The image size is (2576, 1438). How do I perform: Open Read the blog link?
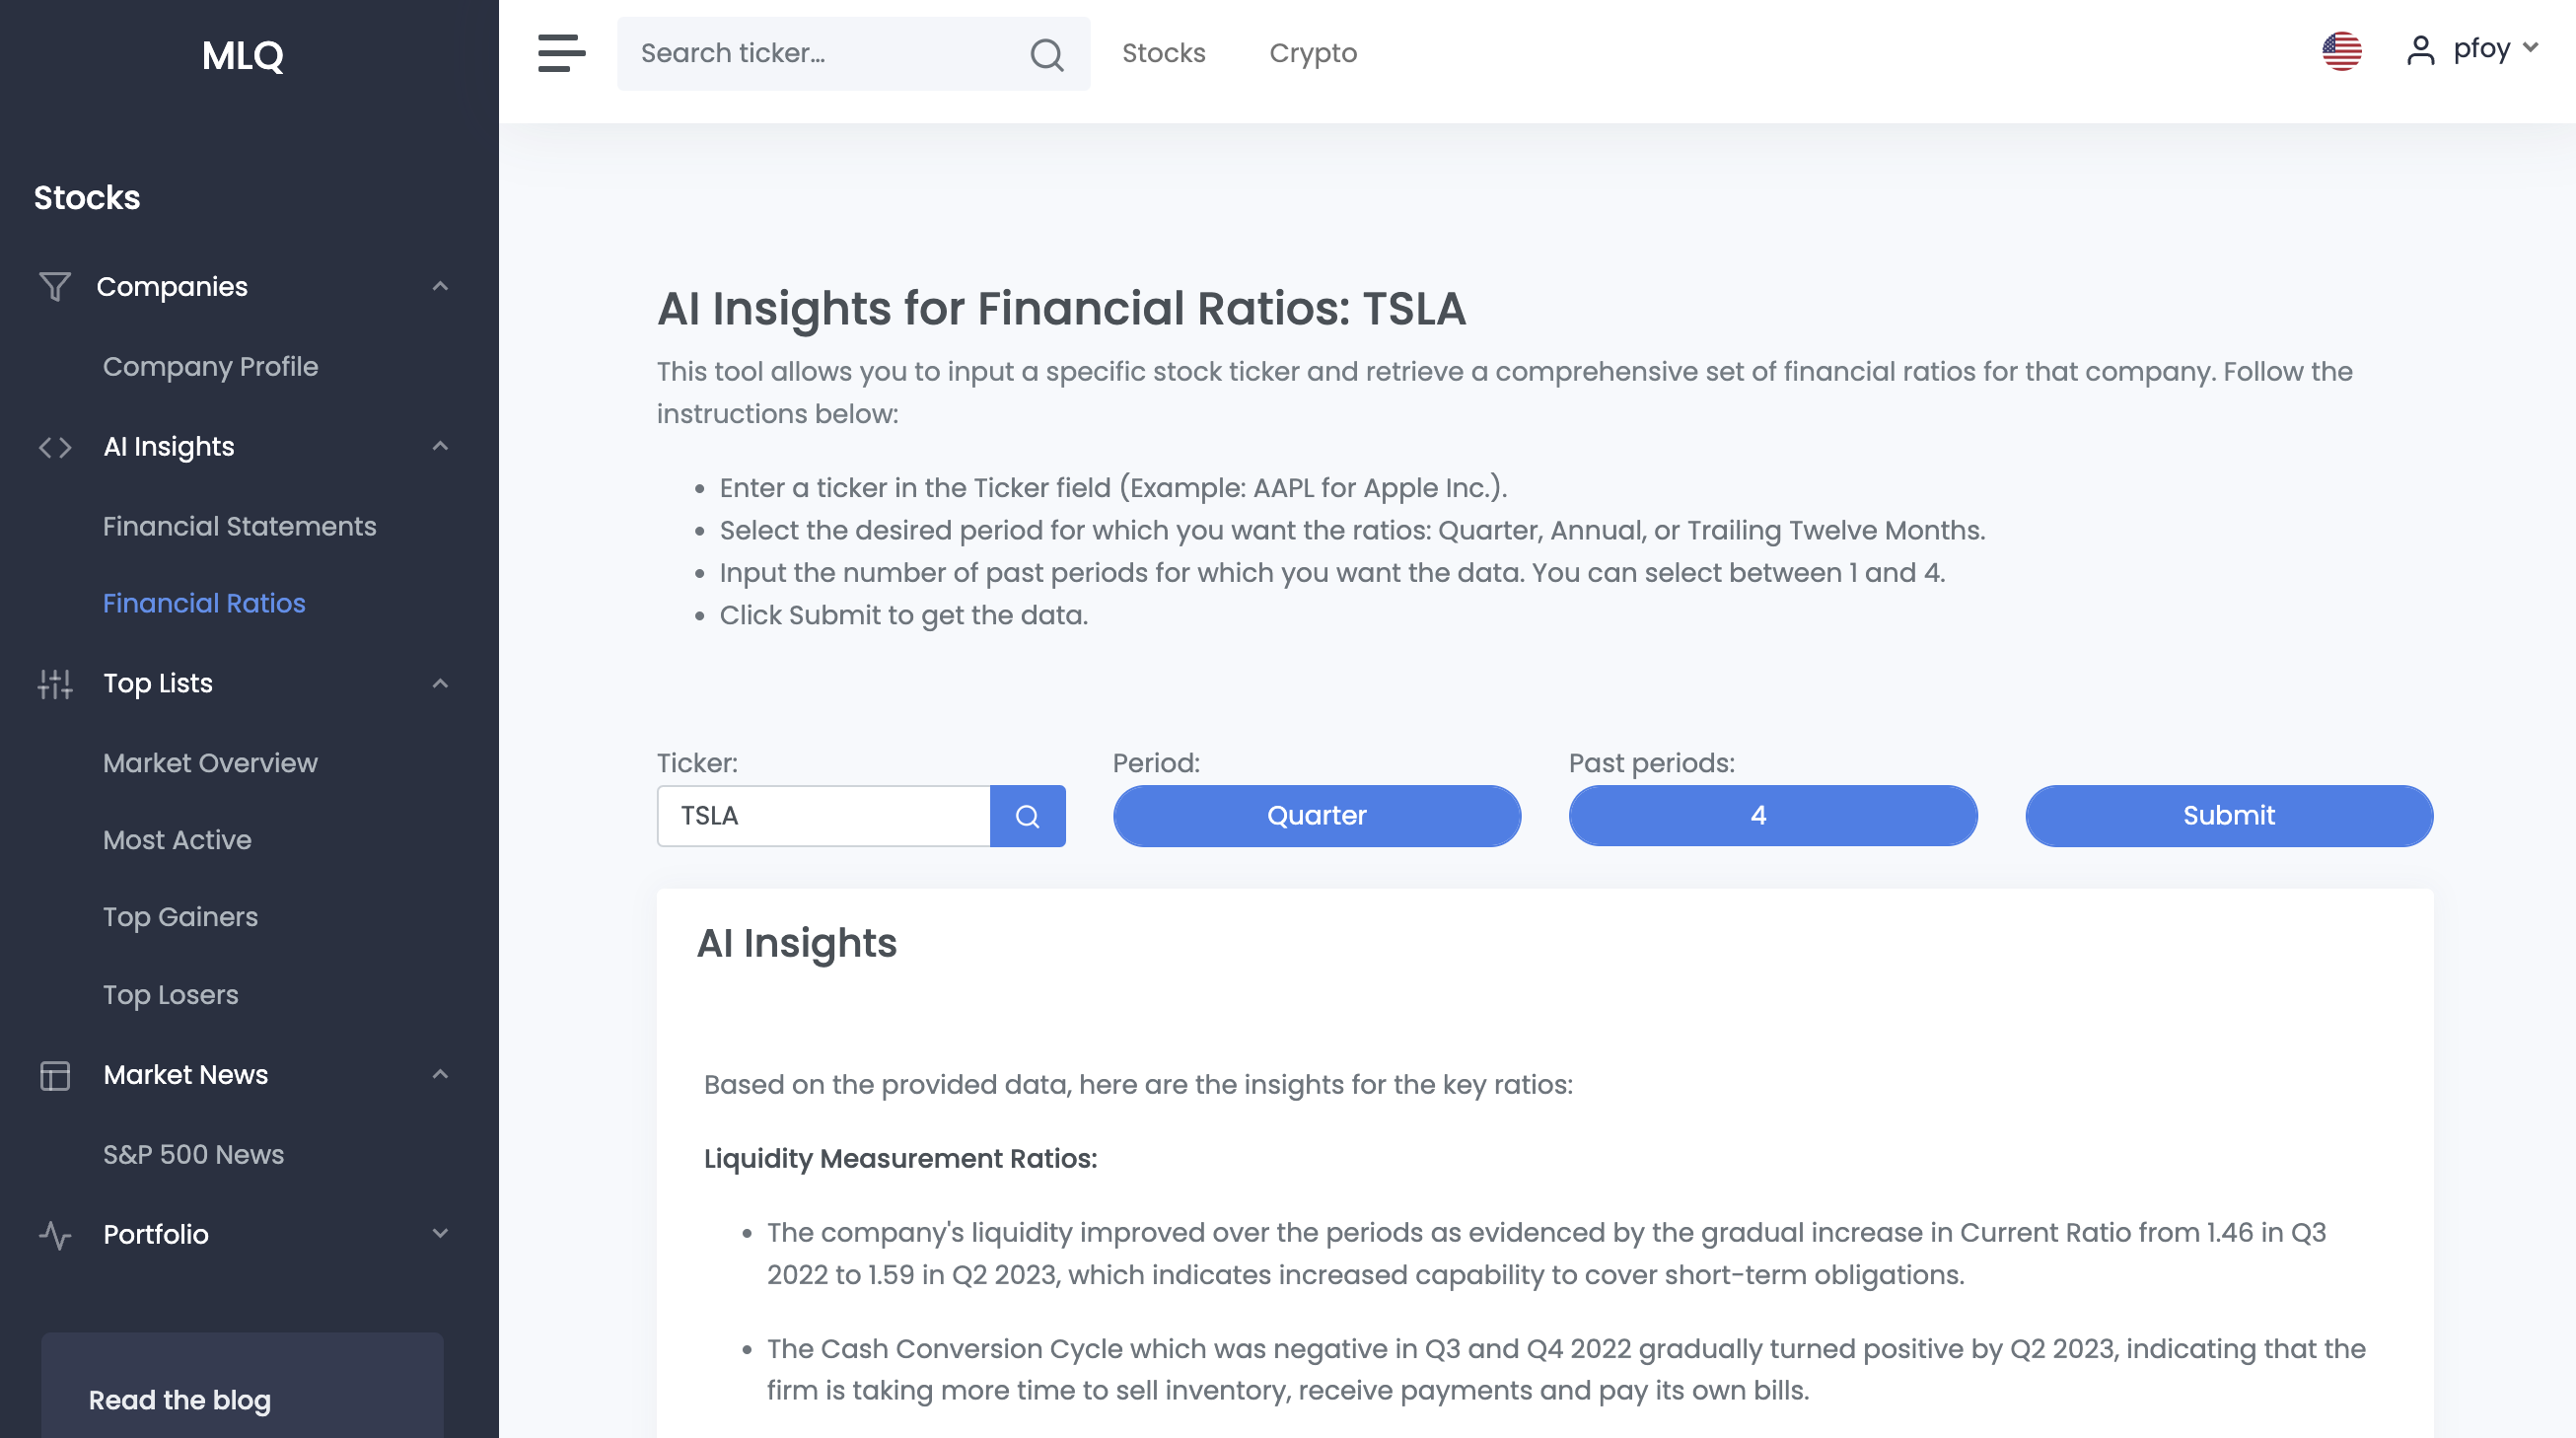[x=179, y=1400]
